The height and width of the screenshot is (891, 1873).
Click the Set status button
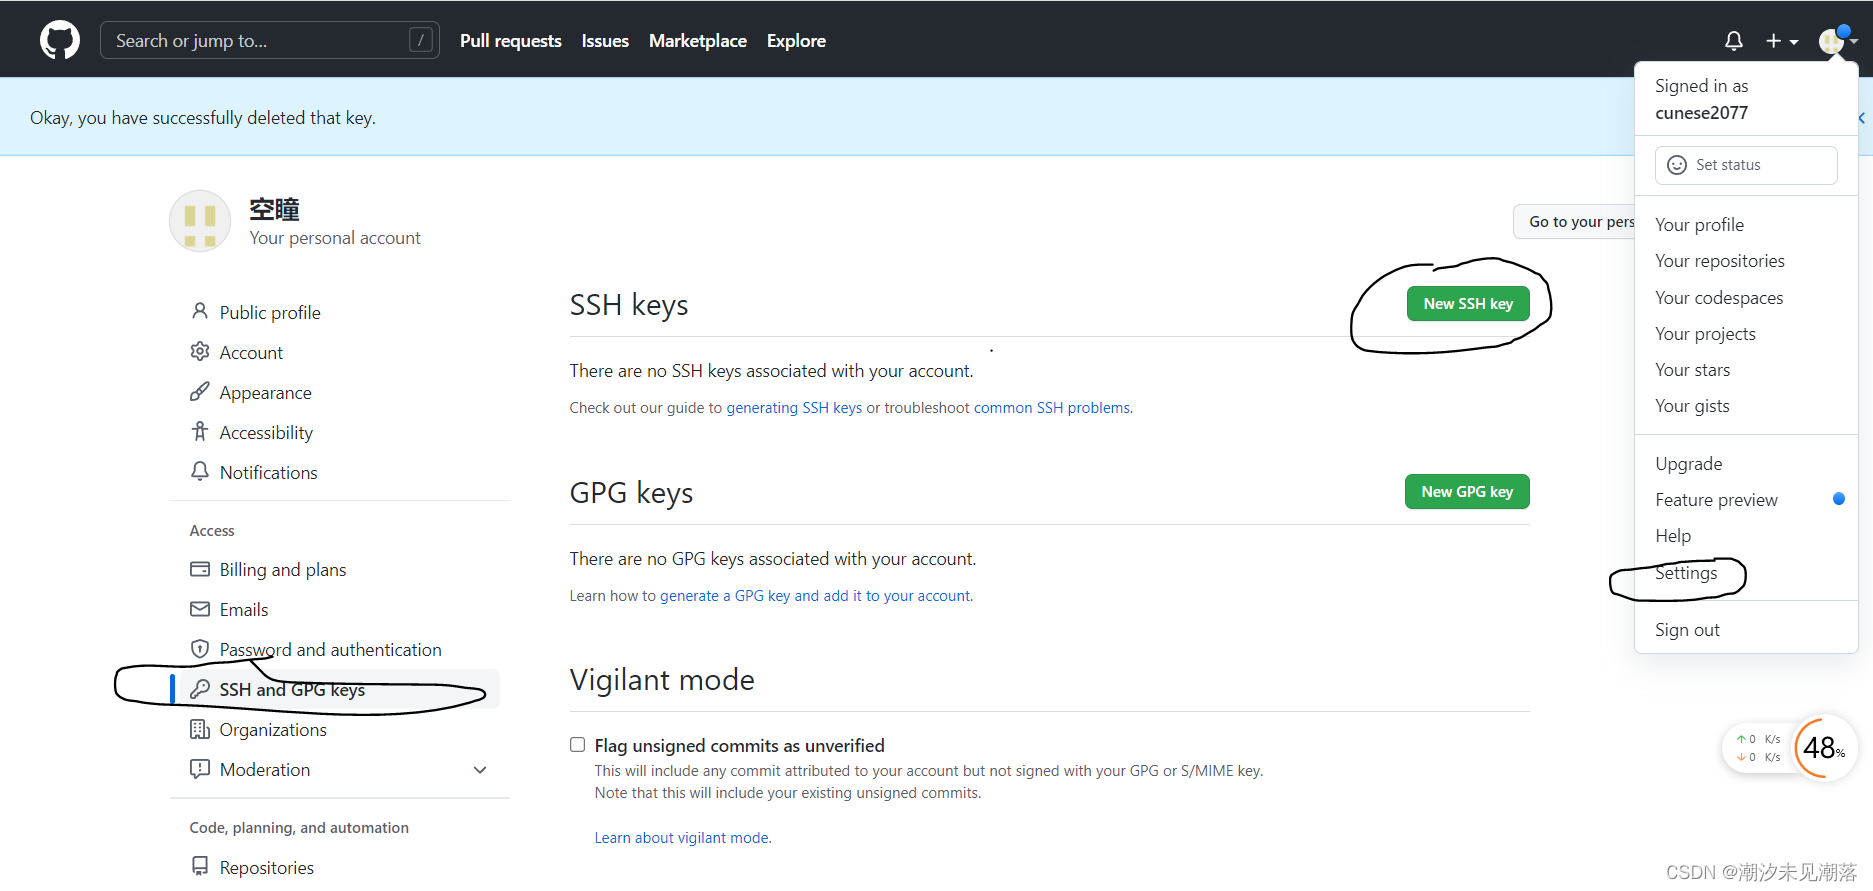click(x=1746, y=165)
